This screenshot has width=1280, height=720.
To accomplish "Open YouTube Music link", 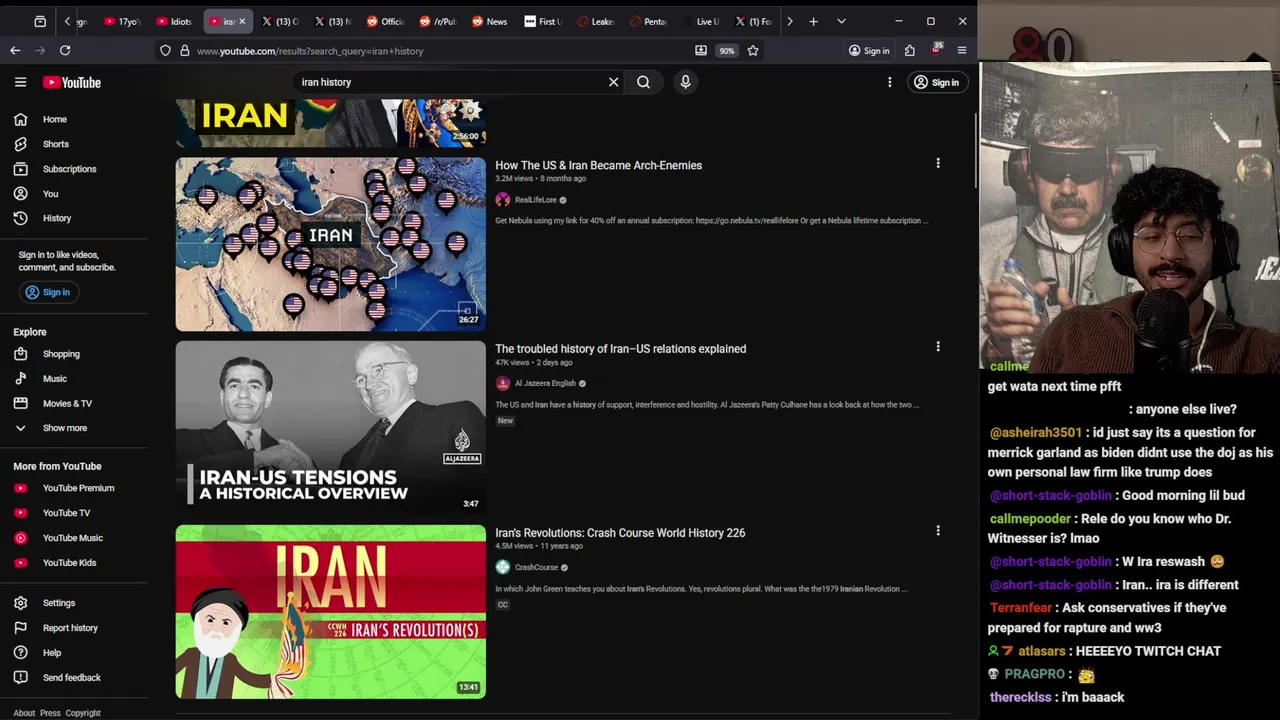I will [72, 538].
